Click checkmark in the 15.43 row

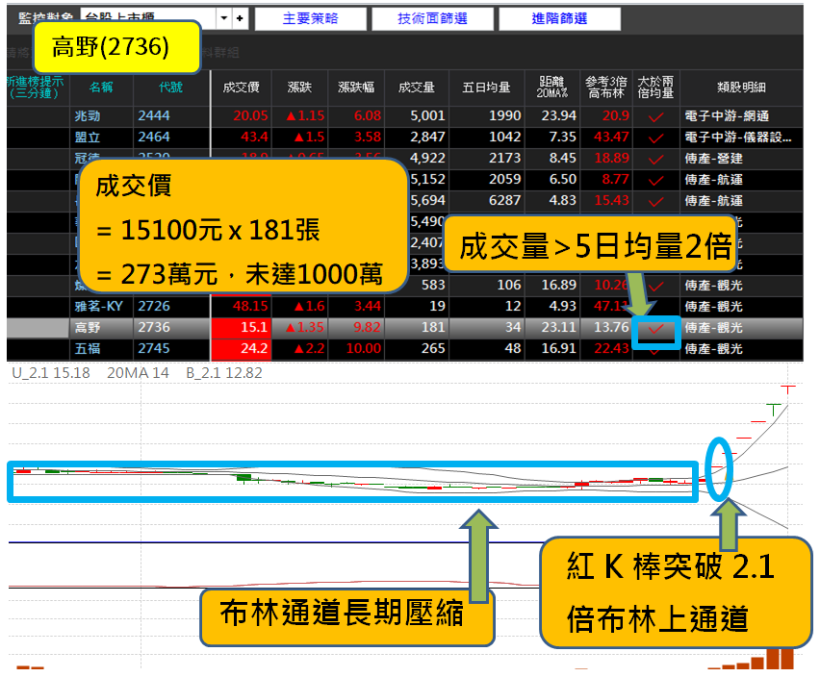[656, 202]
